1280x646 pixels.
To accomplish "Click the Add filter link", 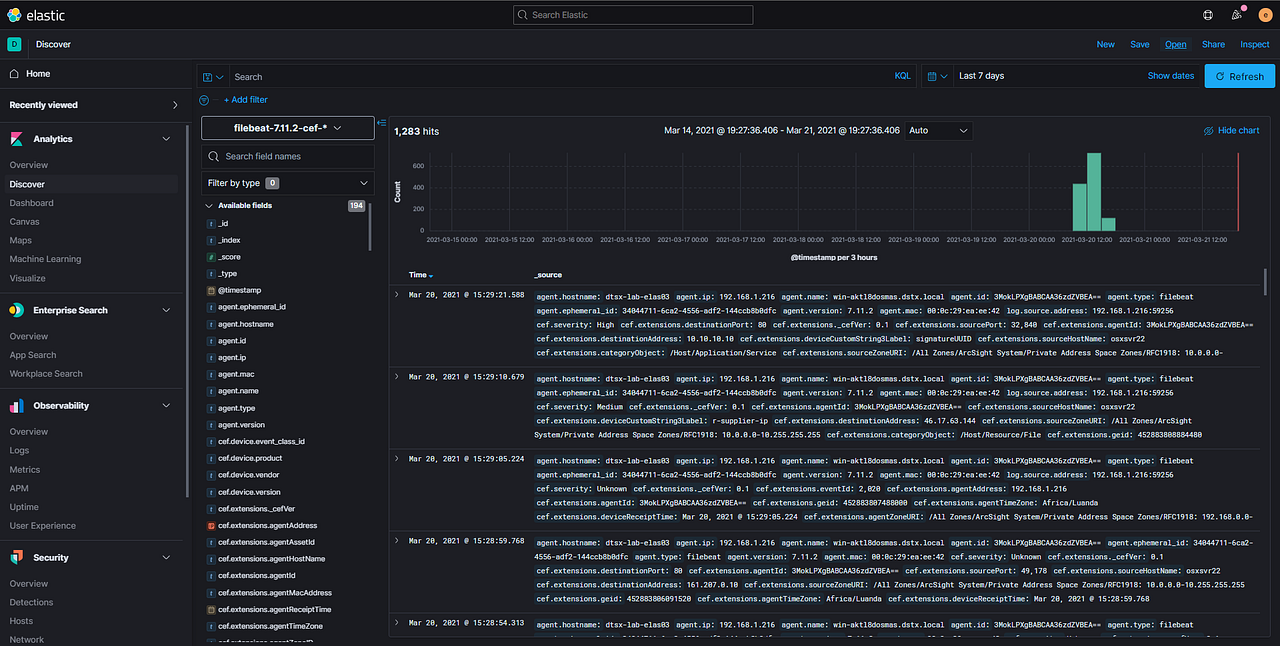I will (246, 99).
